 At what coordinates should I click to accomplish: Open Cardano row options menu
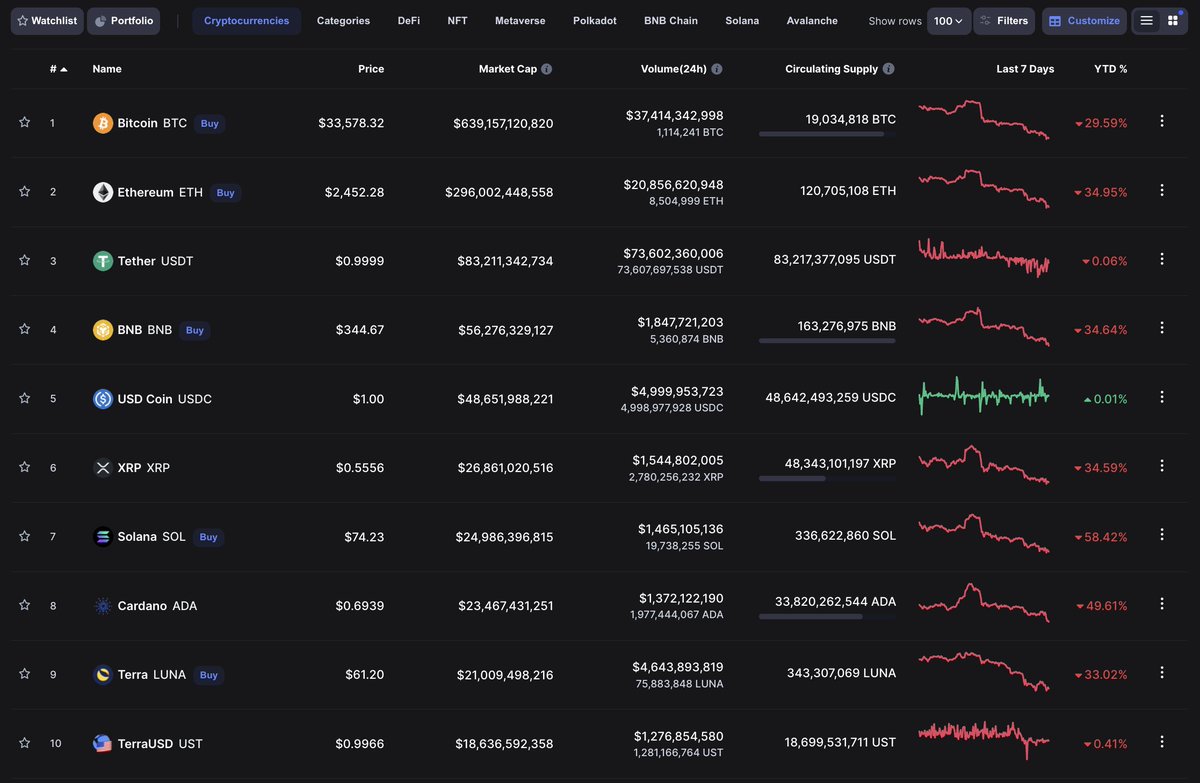click(x=1162, y=604)
